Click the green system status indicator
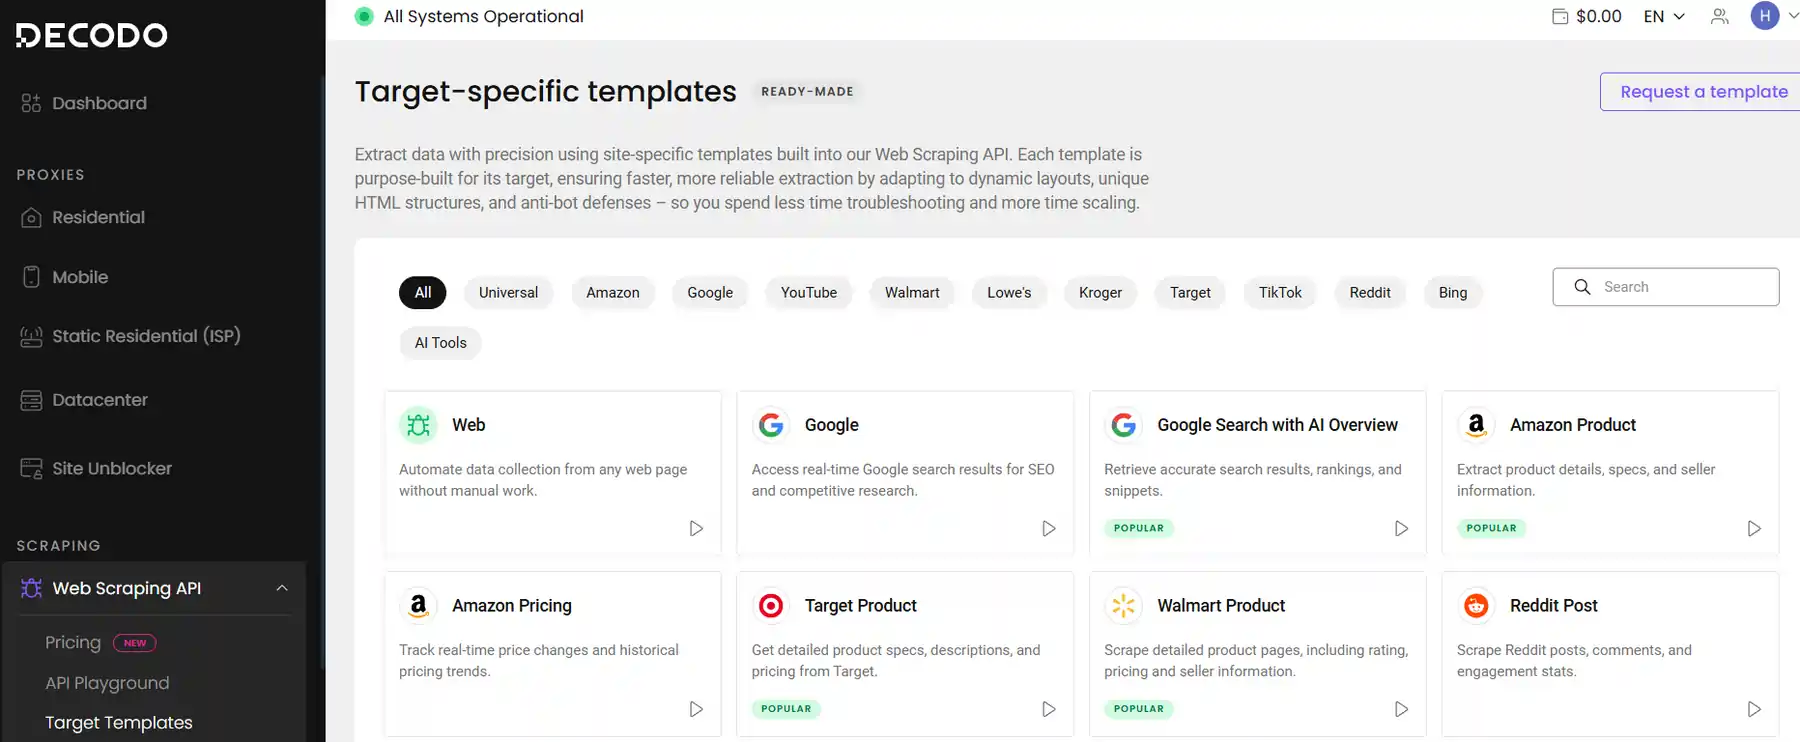Image resolution: width=1800 pixels, height=742 pixels. pyautogui.click(x=364, y=16)
